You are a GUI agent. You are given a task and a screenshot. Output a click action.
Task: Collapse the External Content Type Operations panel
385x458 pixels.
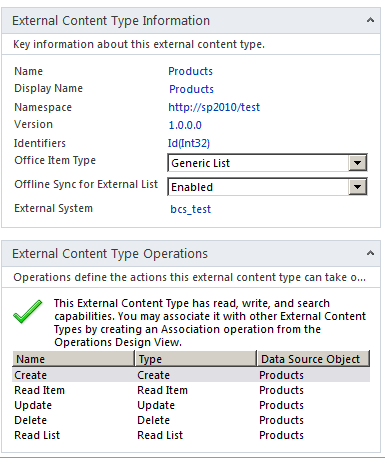[370, 253]
